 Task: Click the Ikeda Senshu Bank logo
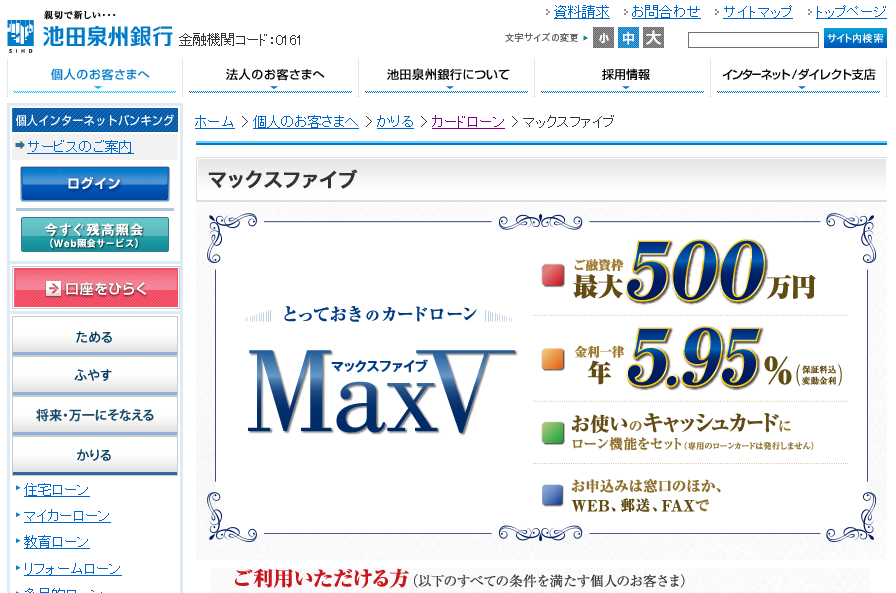(90, 32)
